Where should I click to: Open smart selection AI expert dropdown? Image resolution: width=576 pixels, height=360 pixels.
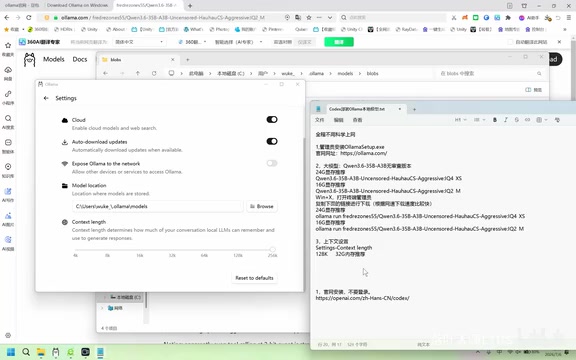pyautogui.click(x=238, y=42)
